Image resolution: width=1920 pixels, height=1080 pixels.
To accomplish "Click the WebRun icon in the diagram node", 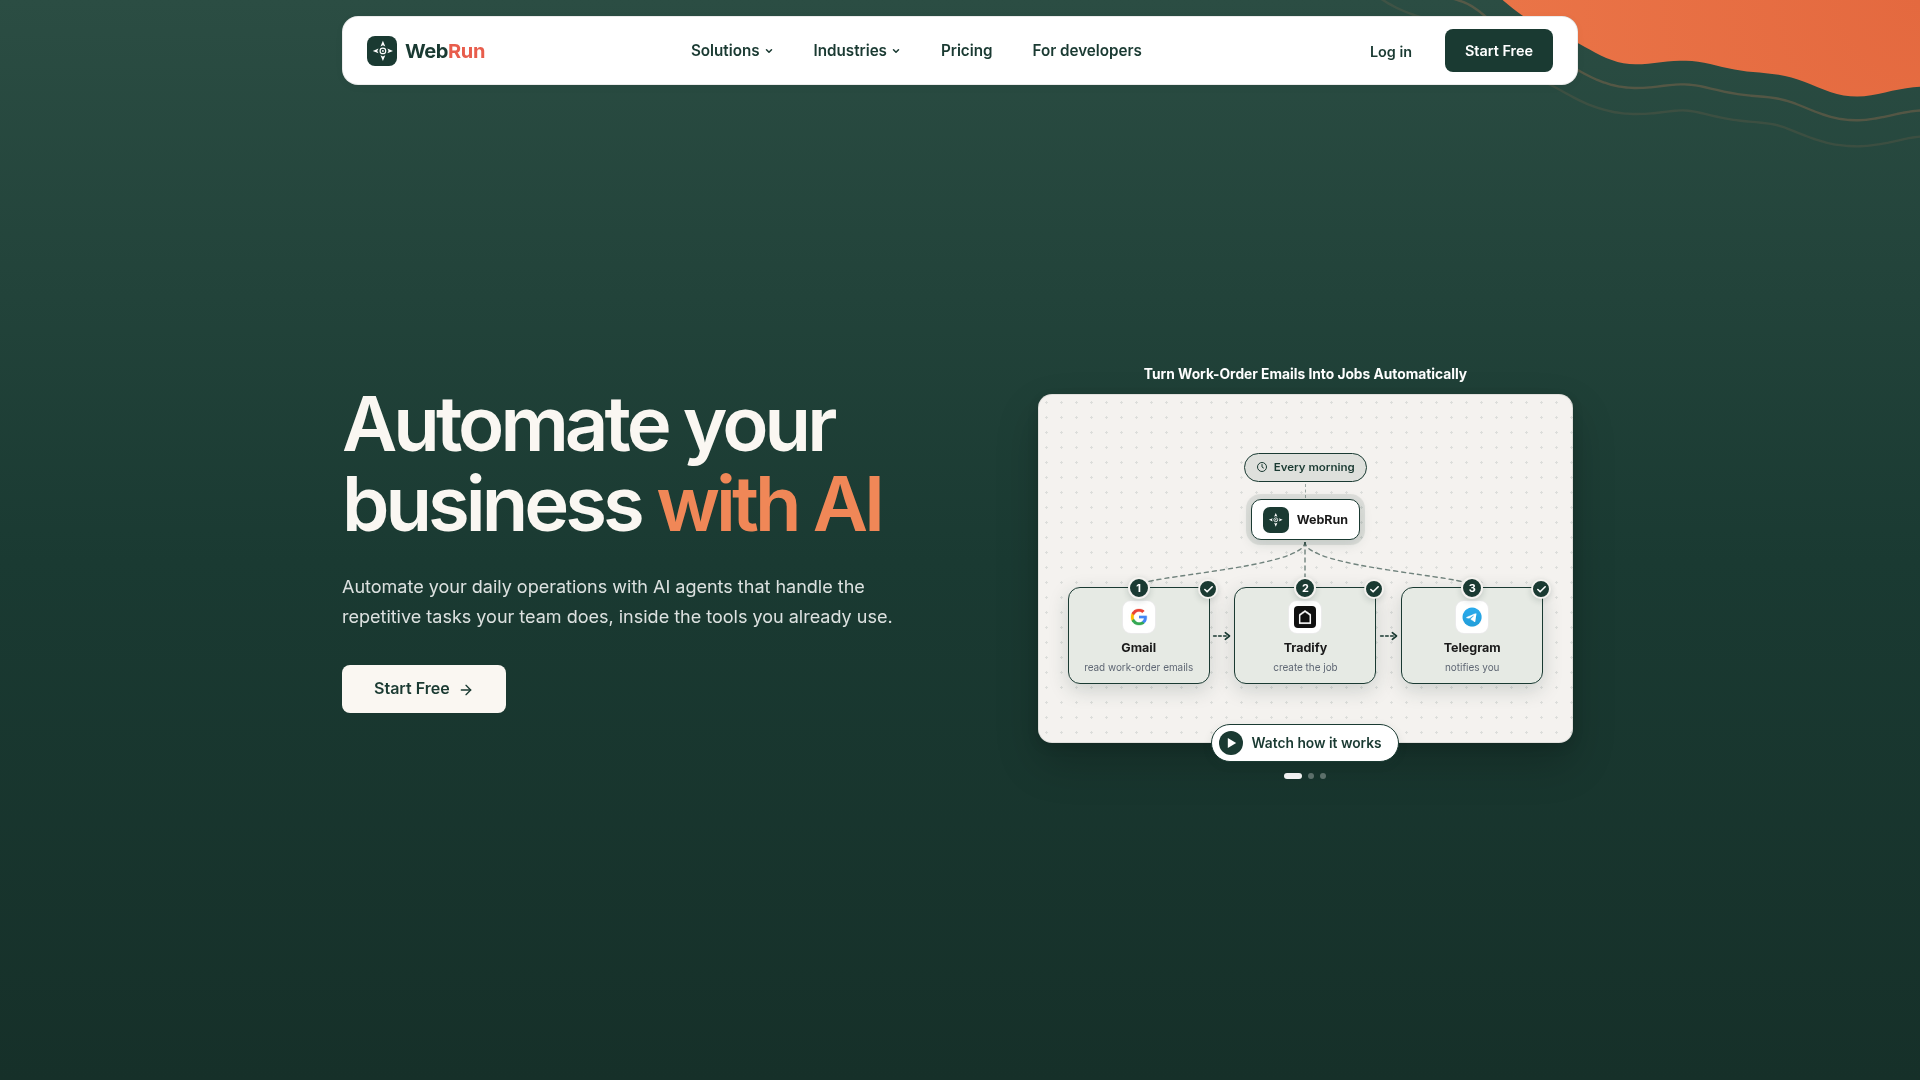I will click(x=1276, y=520).
